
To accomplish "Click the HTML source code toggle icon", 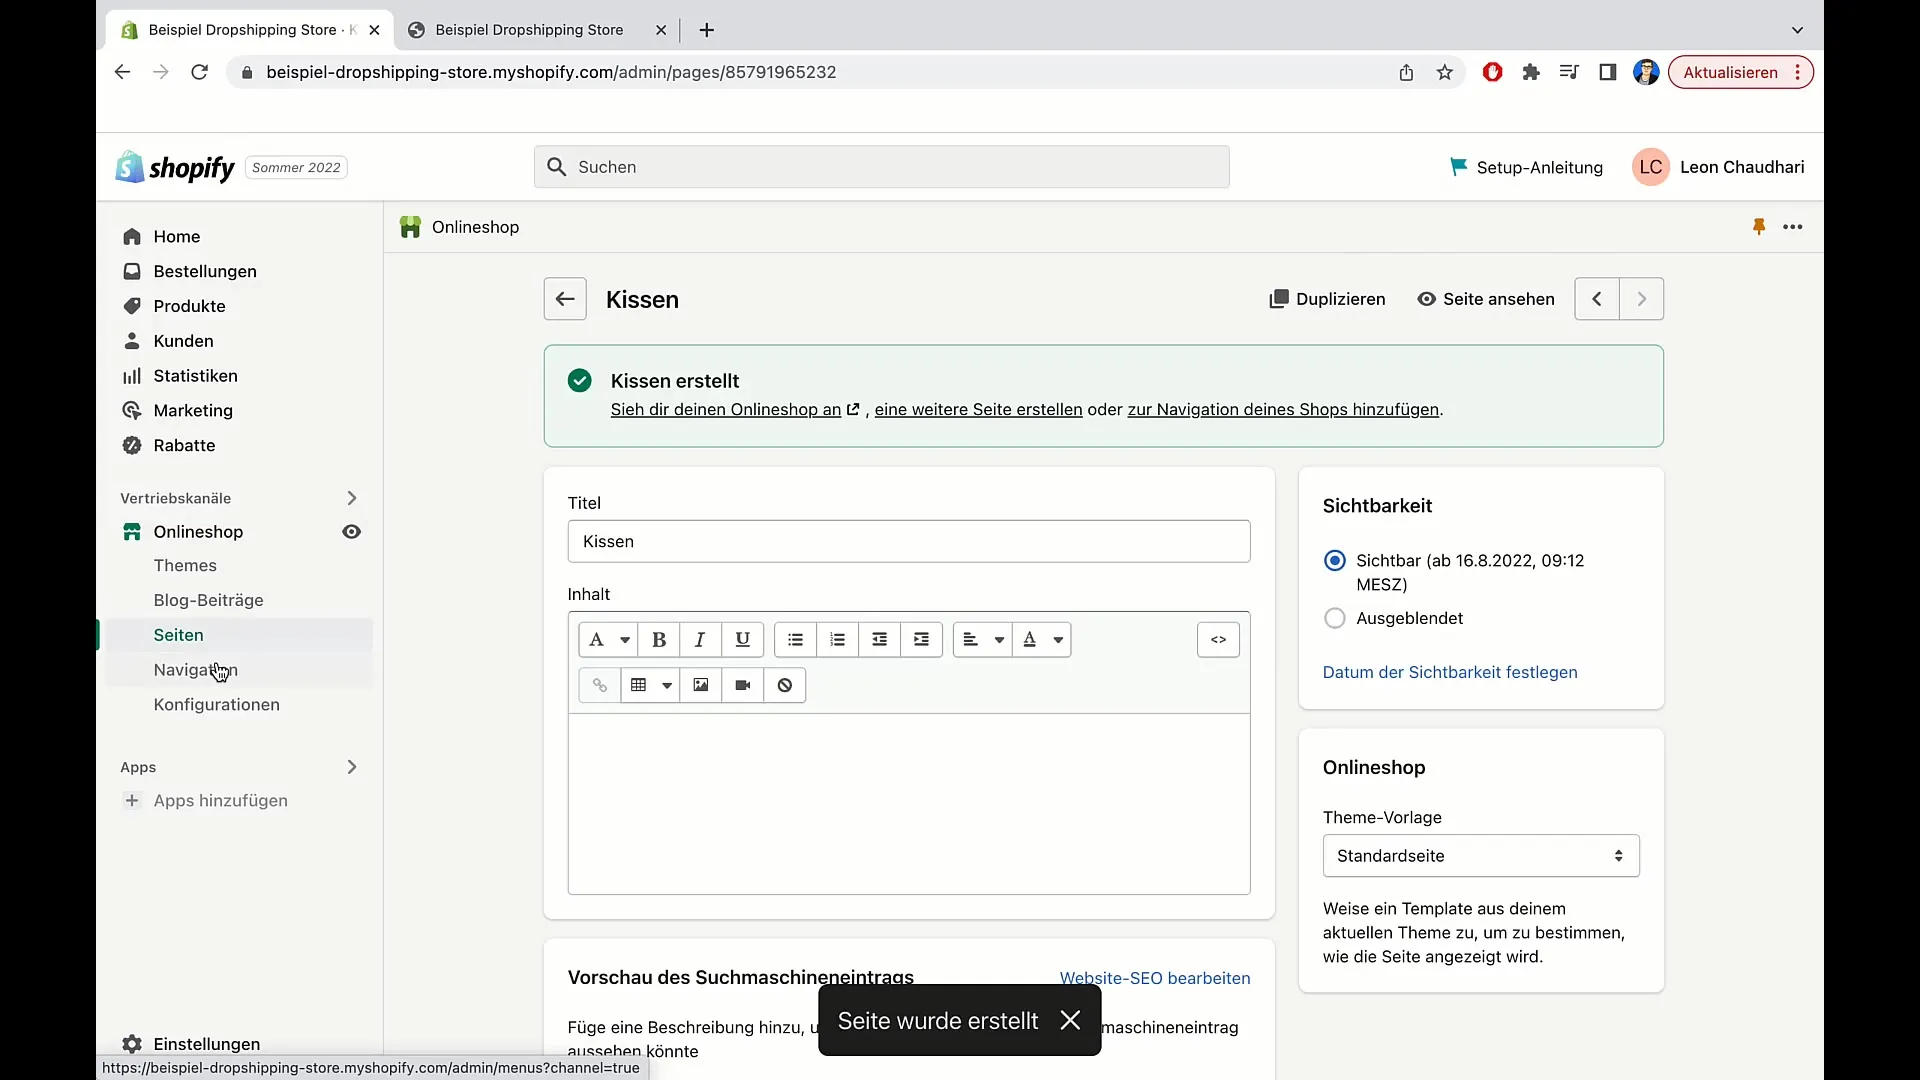I will click(x=1217, y=640).
